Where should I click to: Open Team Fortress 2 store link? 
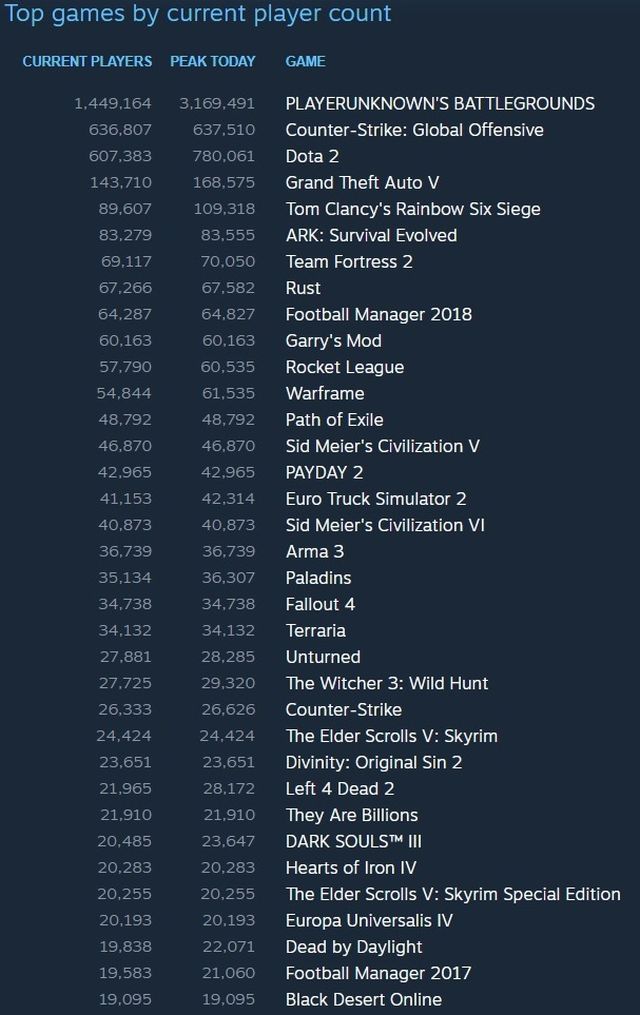point(349,262)
